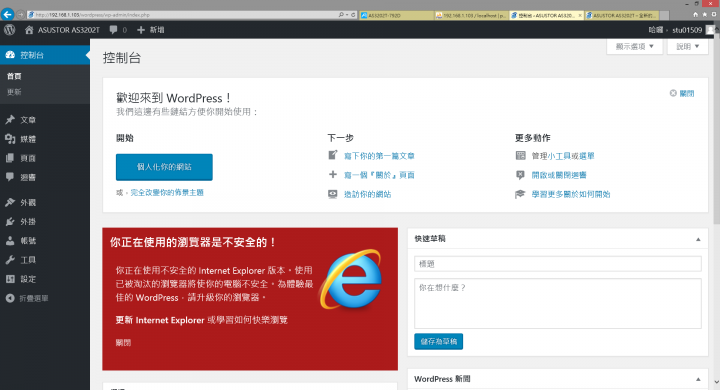Open the 工具 wrench icon
Viewport: 720px width, 390px height.
coord(10,260)
